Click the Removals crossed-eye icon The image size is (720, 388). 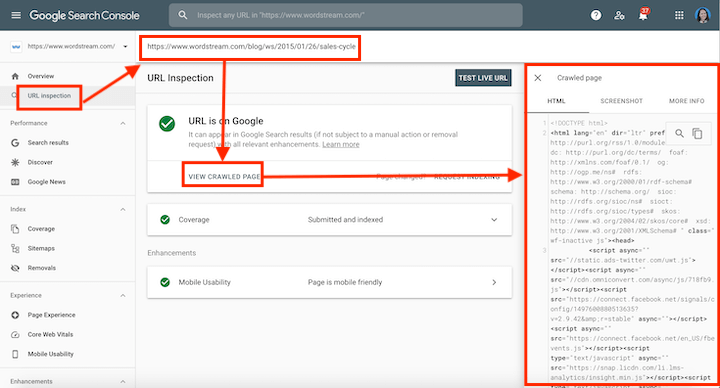[x=15, y=268]
